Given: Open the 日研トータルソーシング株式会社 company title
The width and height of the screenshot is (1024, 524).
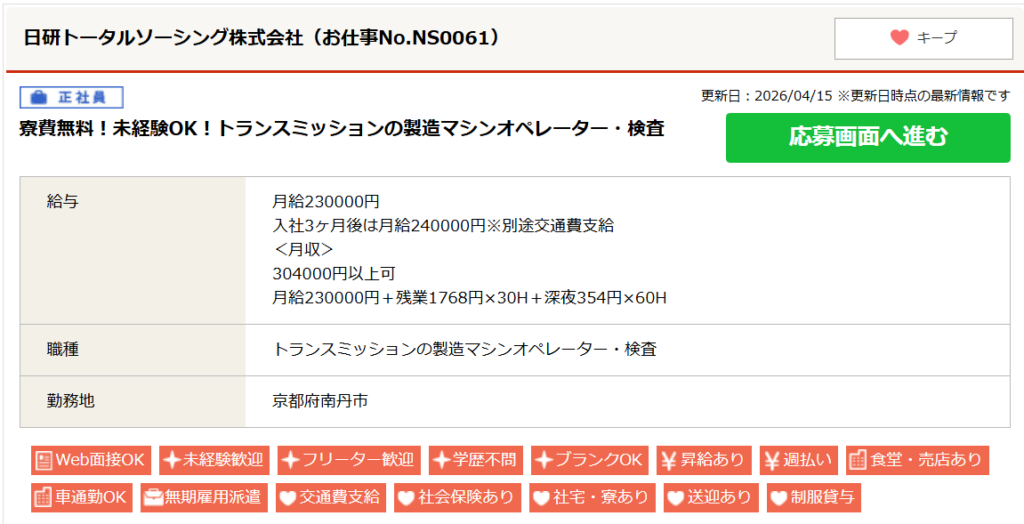Looking at the screenshot, I should [x=260, y=38].
